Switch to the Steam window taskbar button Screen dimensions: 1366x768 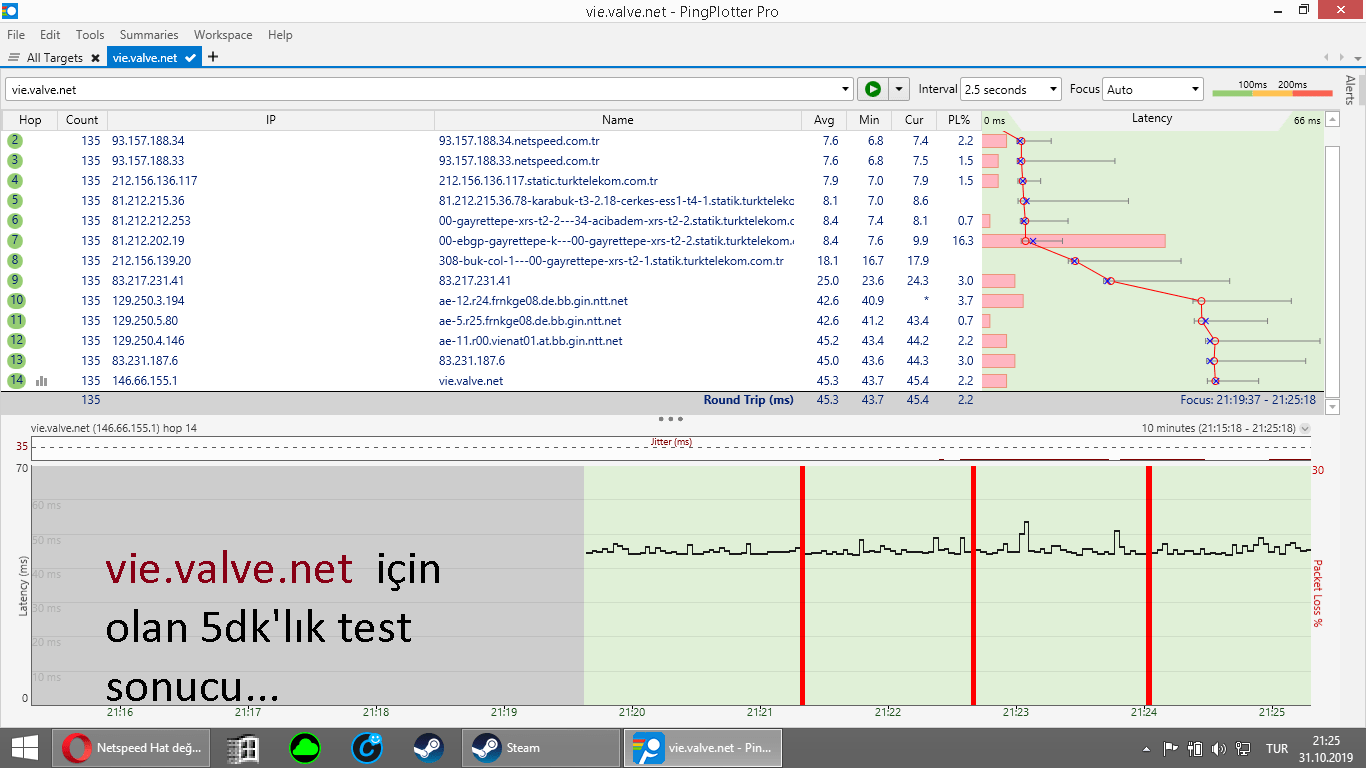(541, 747)
